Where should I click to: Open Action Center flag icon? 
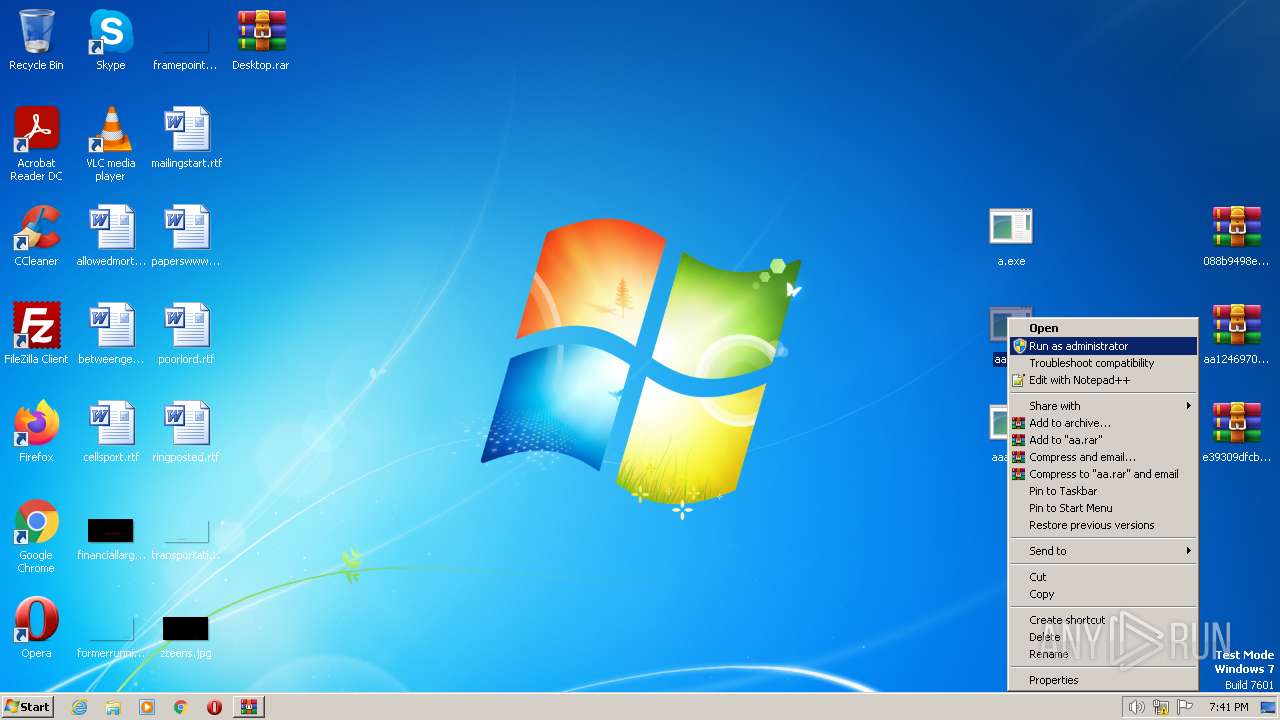1185,707
